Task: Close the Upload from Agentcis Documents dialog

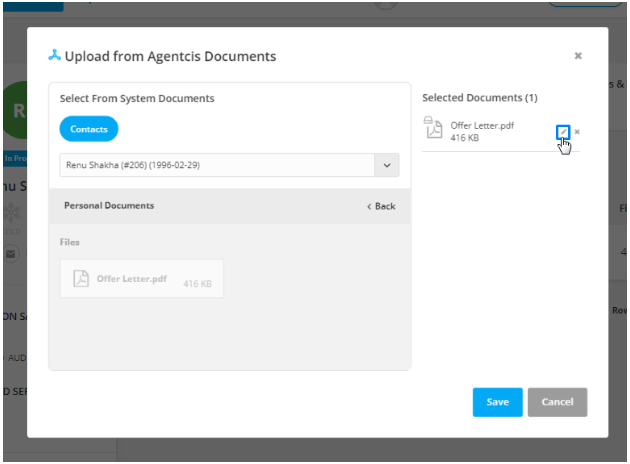Action: (x=578, y=56)
